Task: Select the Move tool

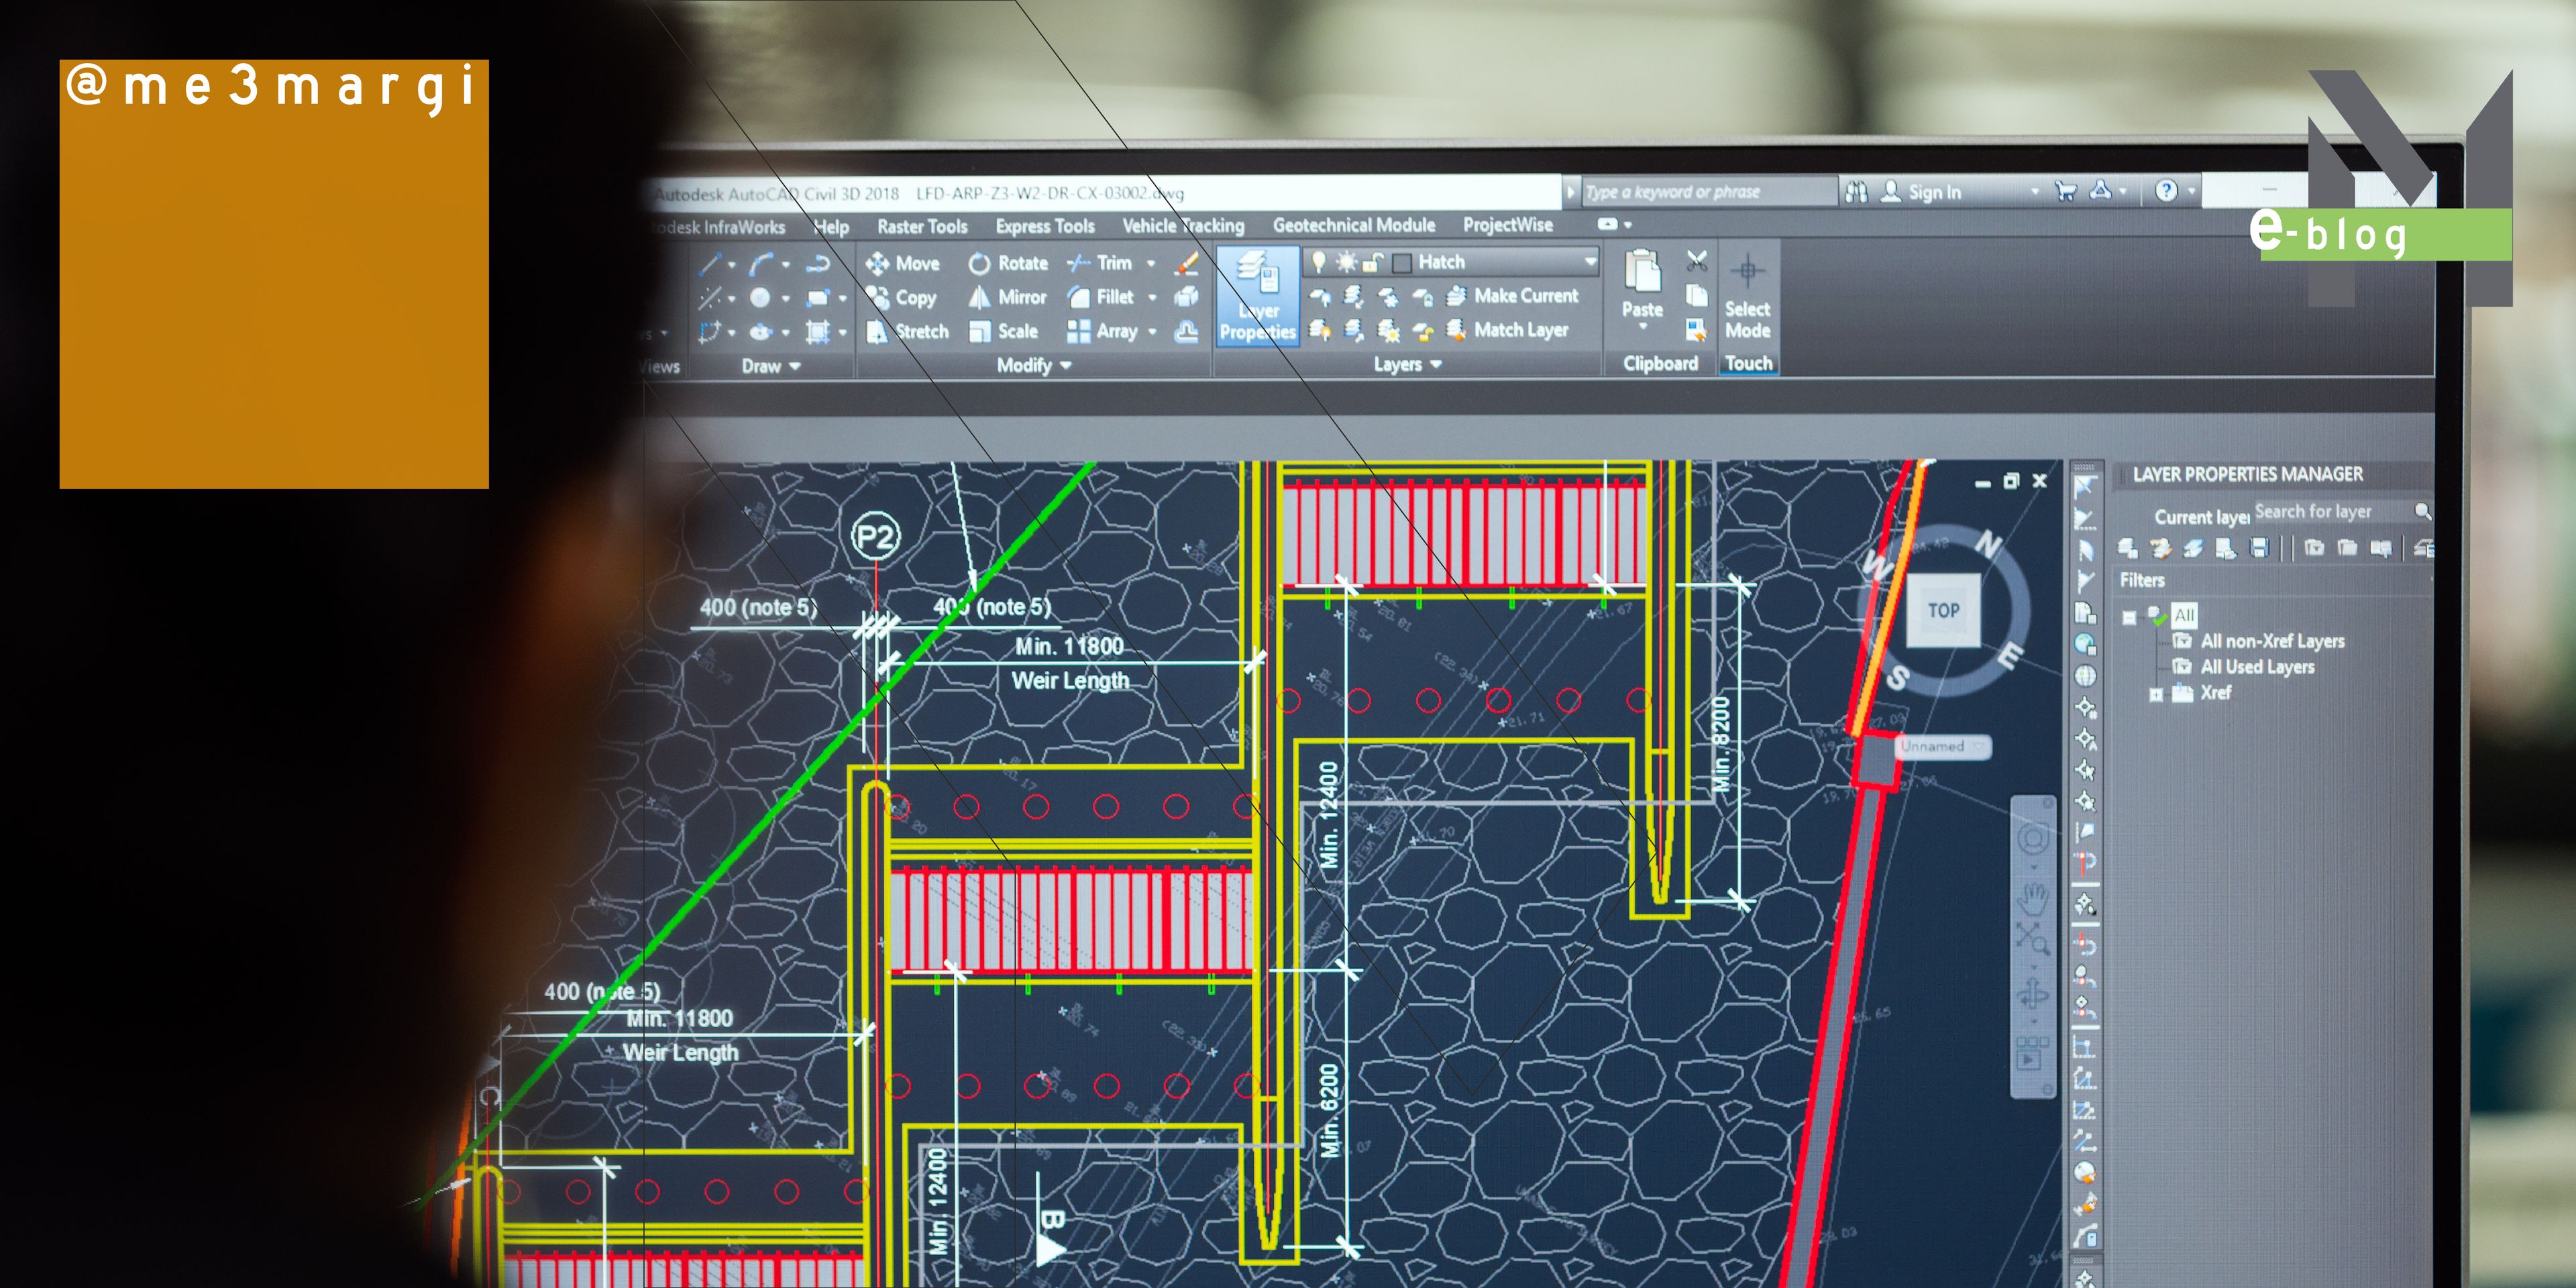Action: 903,263
